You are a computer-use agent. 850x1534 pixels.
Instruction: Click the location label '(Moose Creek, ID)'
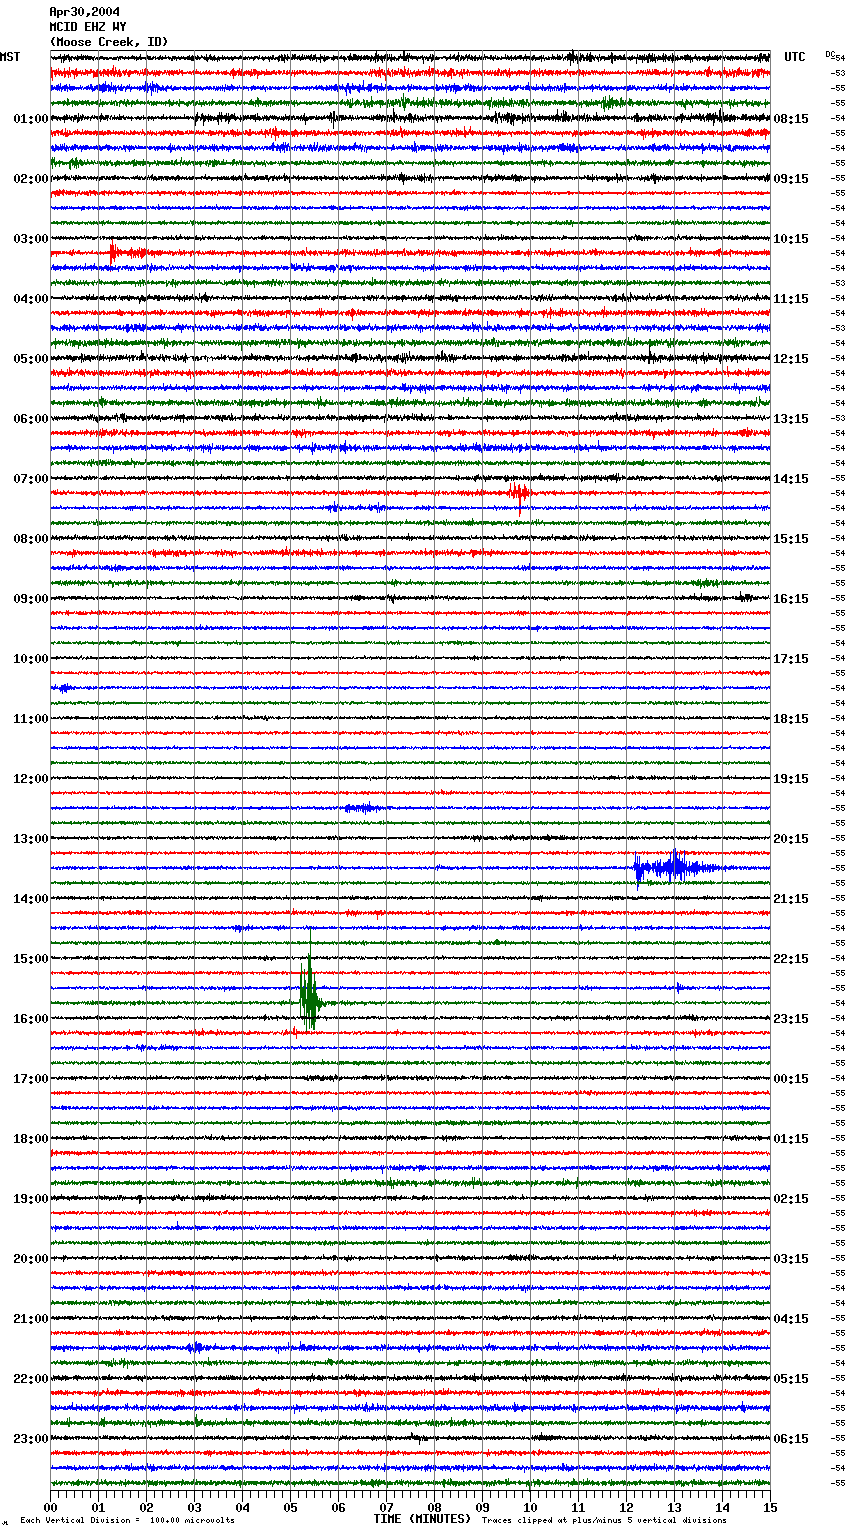(x=109, y=42)
